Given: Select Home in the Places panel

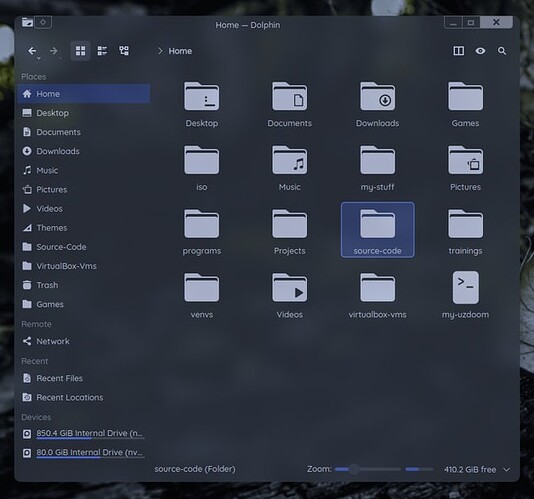Looking at the screenshot, I should tap(84, 94).
